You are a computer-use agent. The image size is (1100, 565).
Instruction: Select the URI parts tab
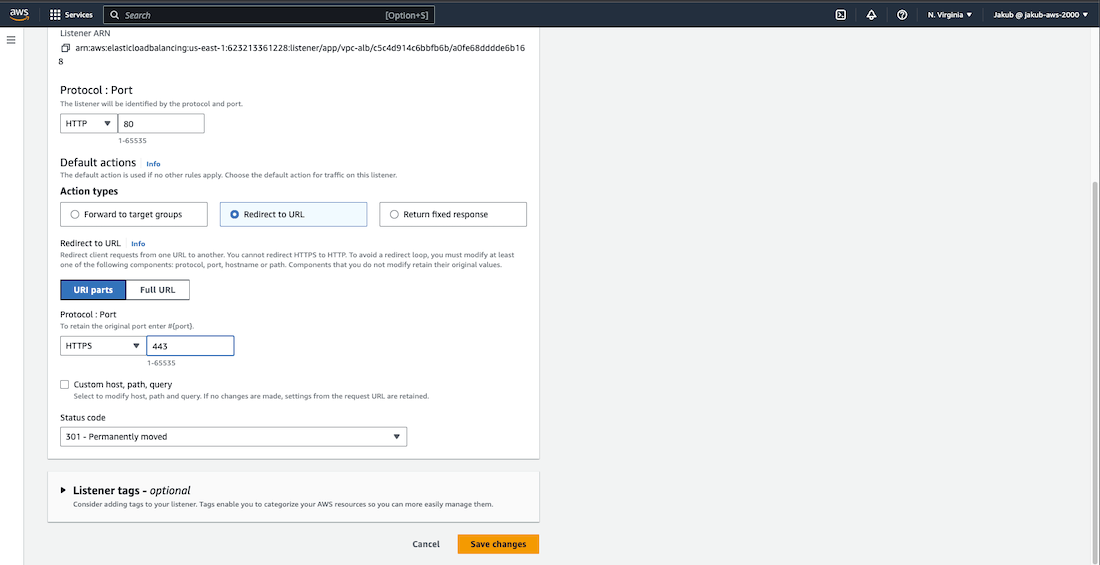(x=94, y=290)
